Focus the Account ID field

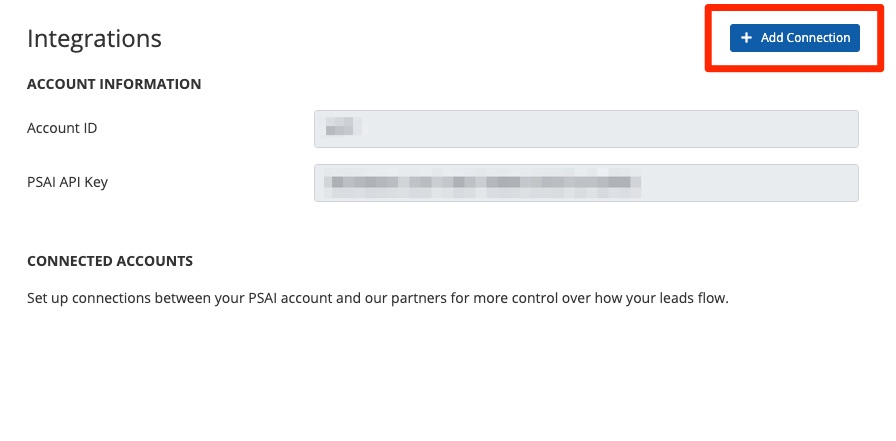(x=586, y=128)
